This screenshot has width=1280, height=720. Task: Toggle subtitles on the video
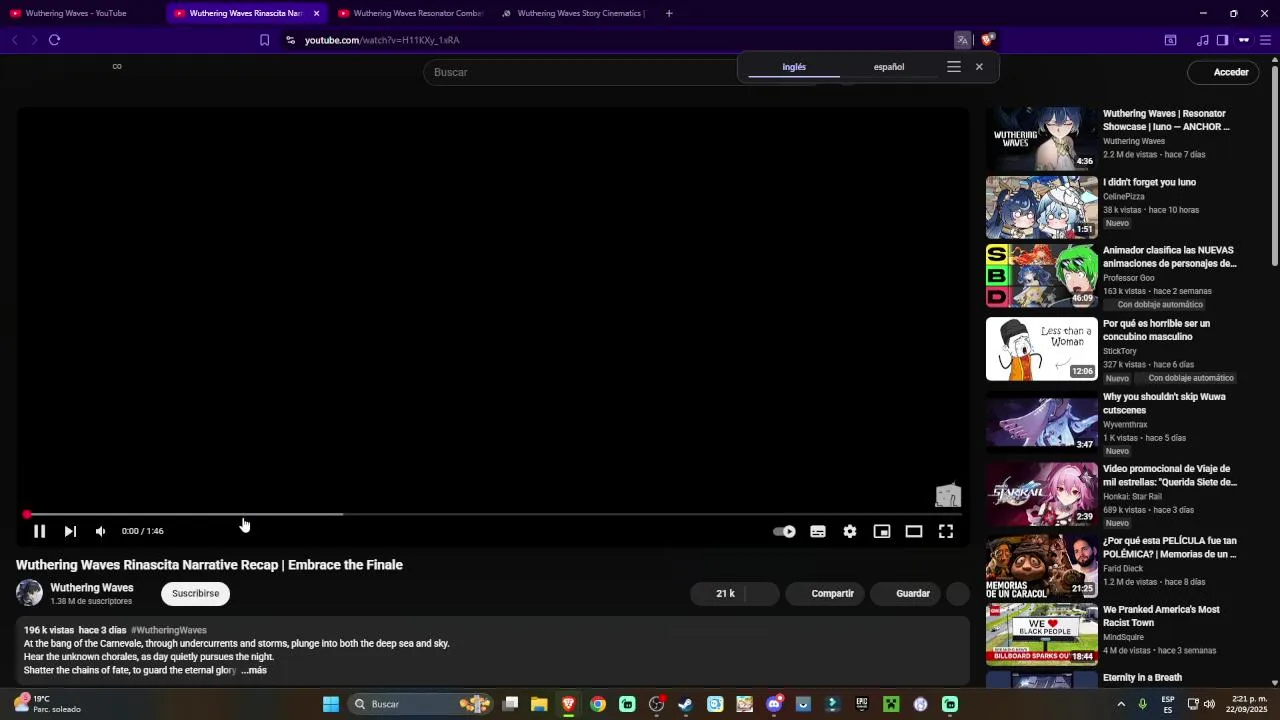pyautogui.click(x=818, y=531)
